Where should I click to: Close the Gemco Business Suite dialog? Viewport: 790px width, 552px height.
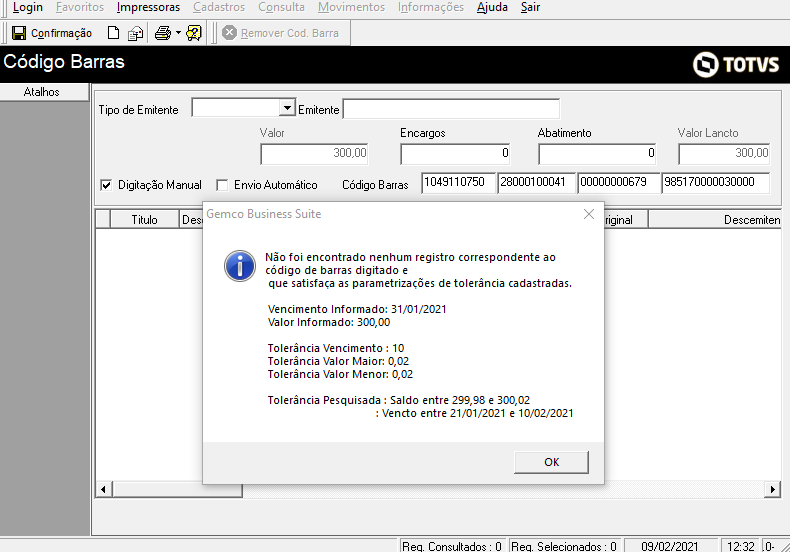tap(588, 214)
